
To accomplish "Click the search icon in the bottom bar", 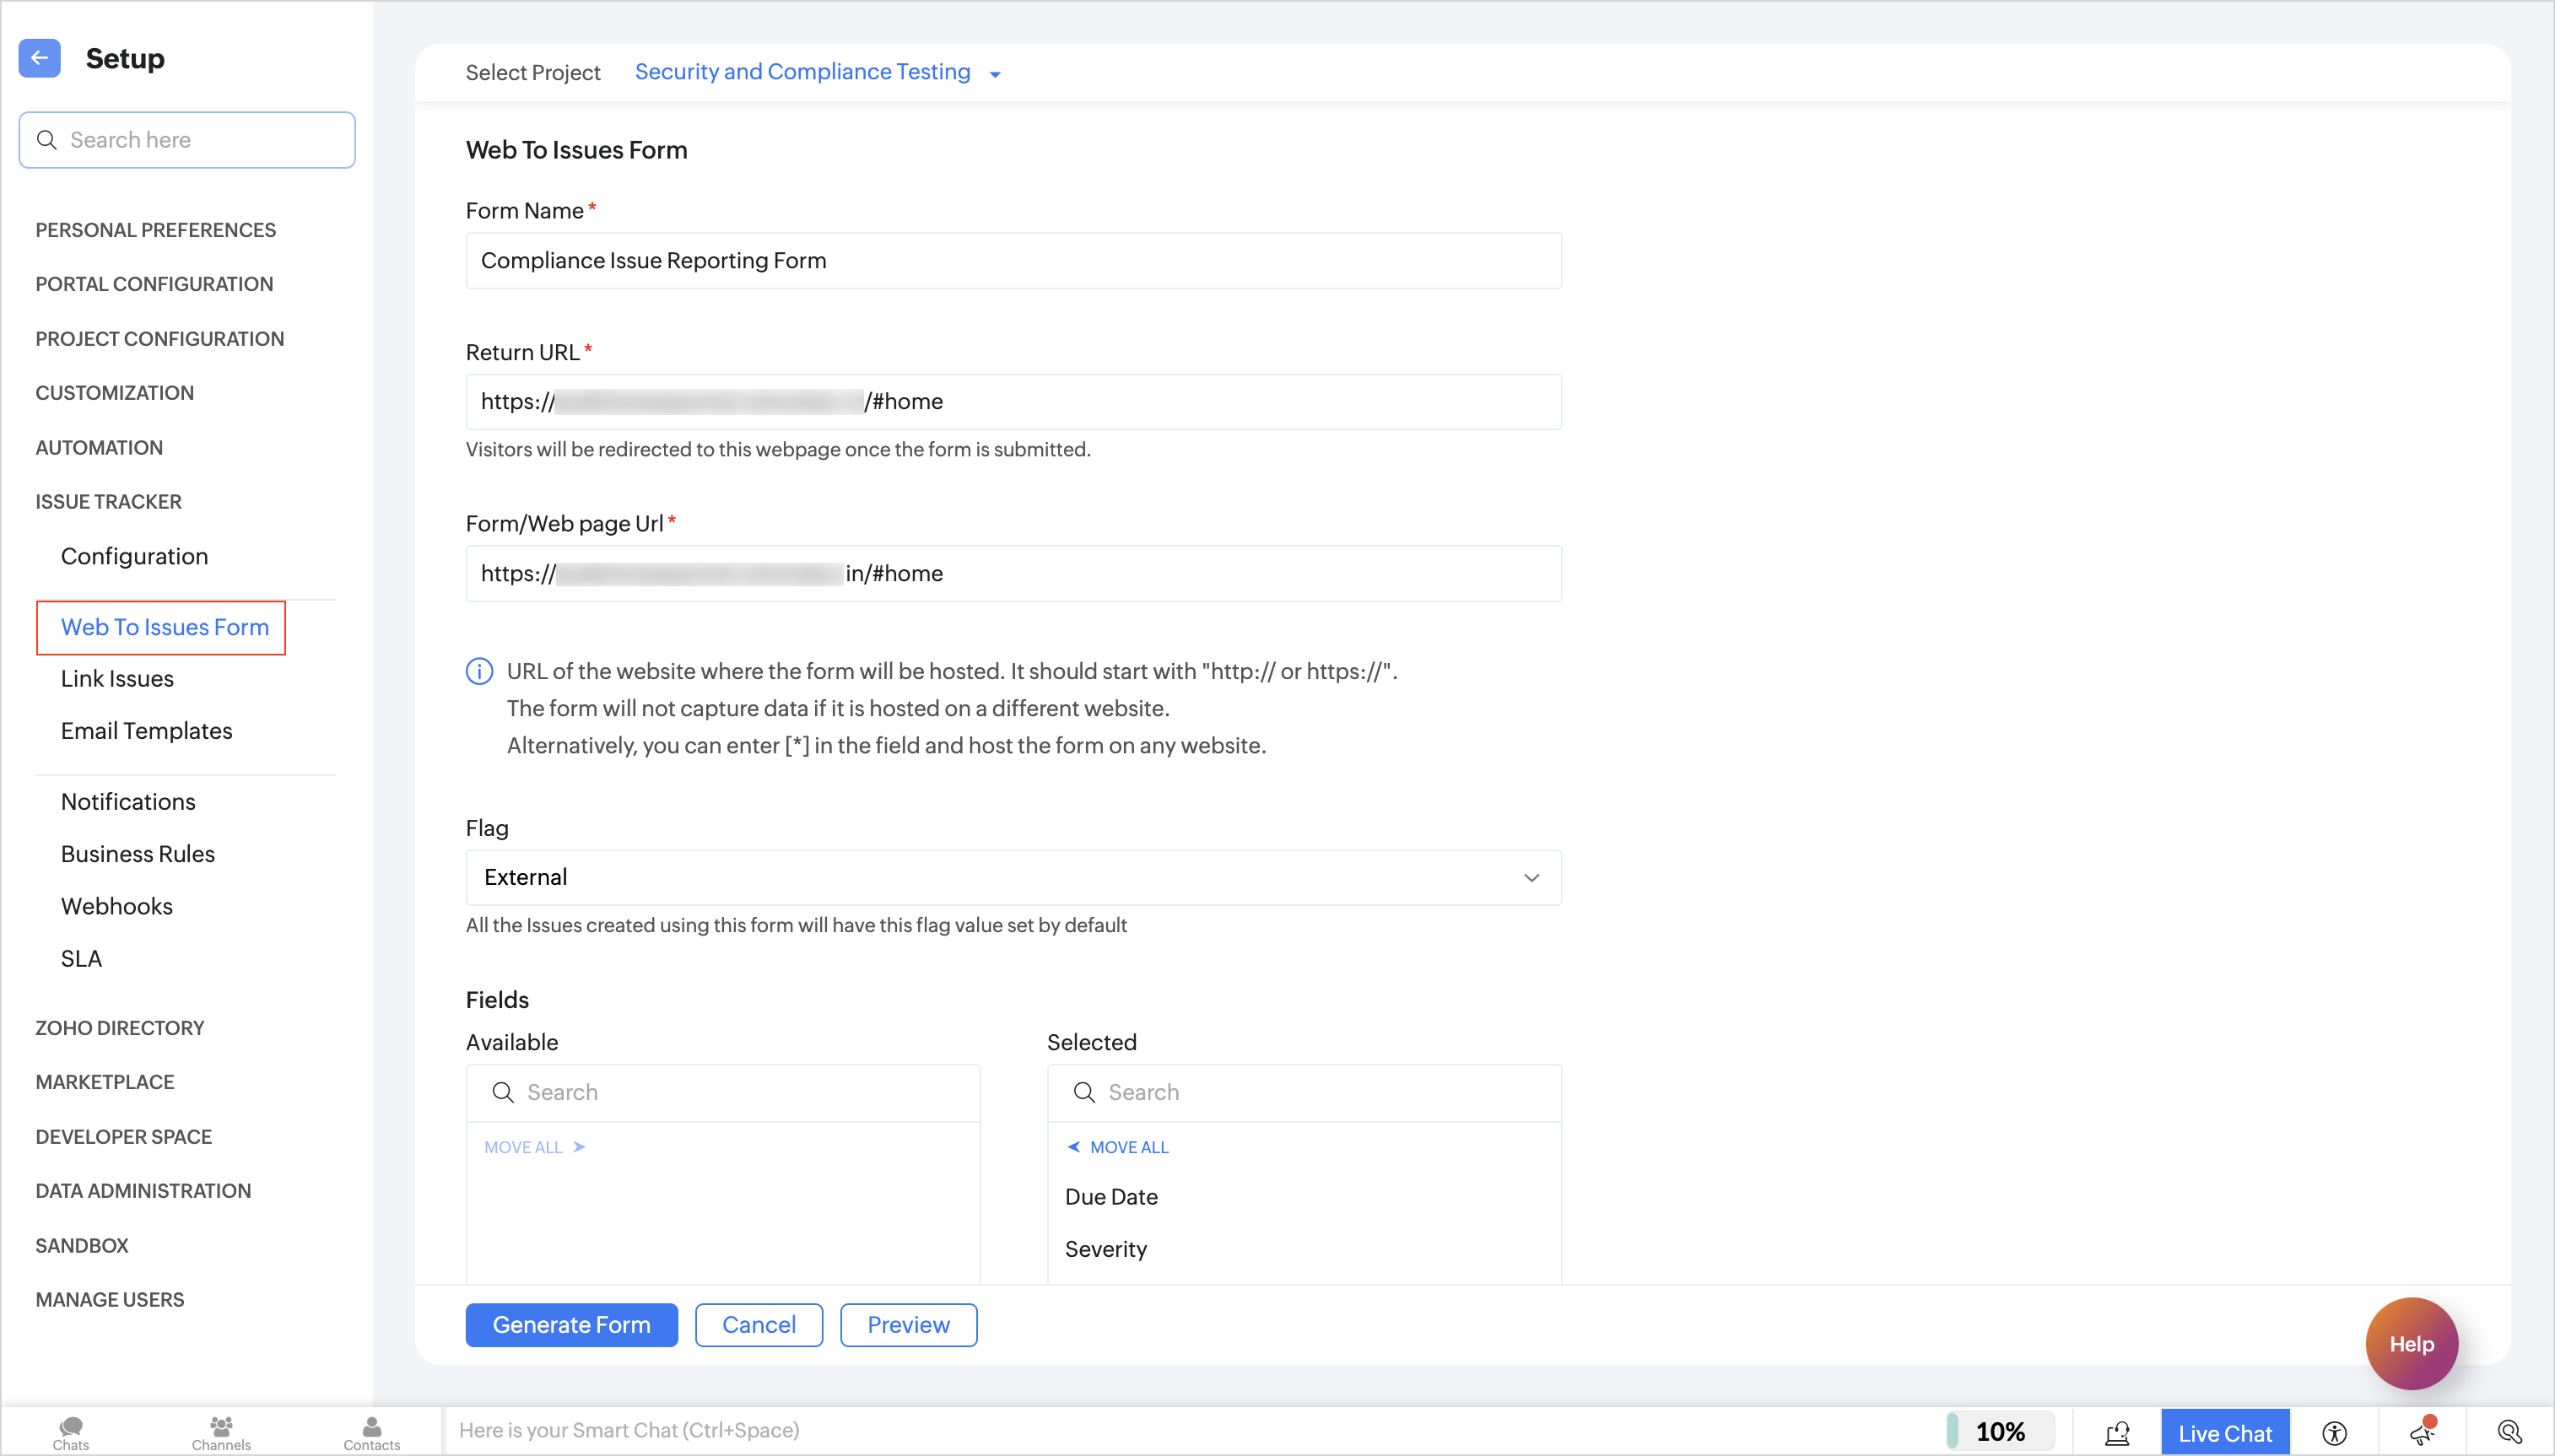I will pyautogui.click(x=2509, y=1433).
